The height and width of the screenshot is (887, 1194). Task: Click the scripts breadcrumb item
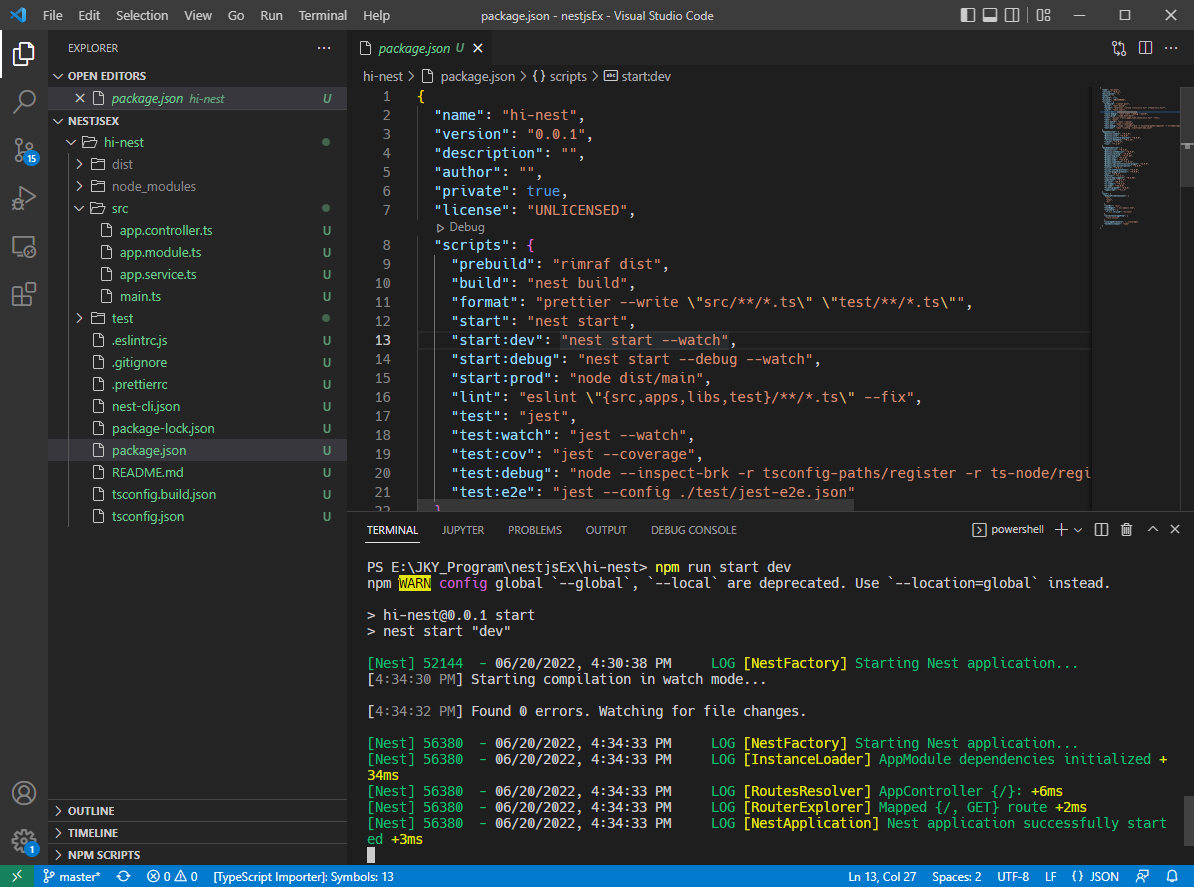pos(560,76)
